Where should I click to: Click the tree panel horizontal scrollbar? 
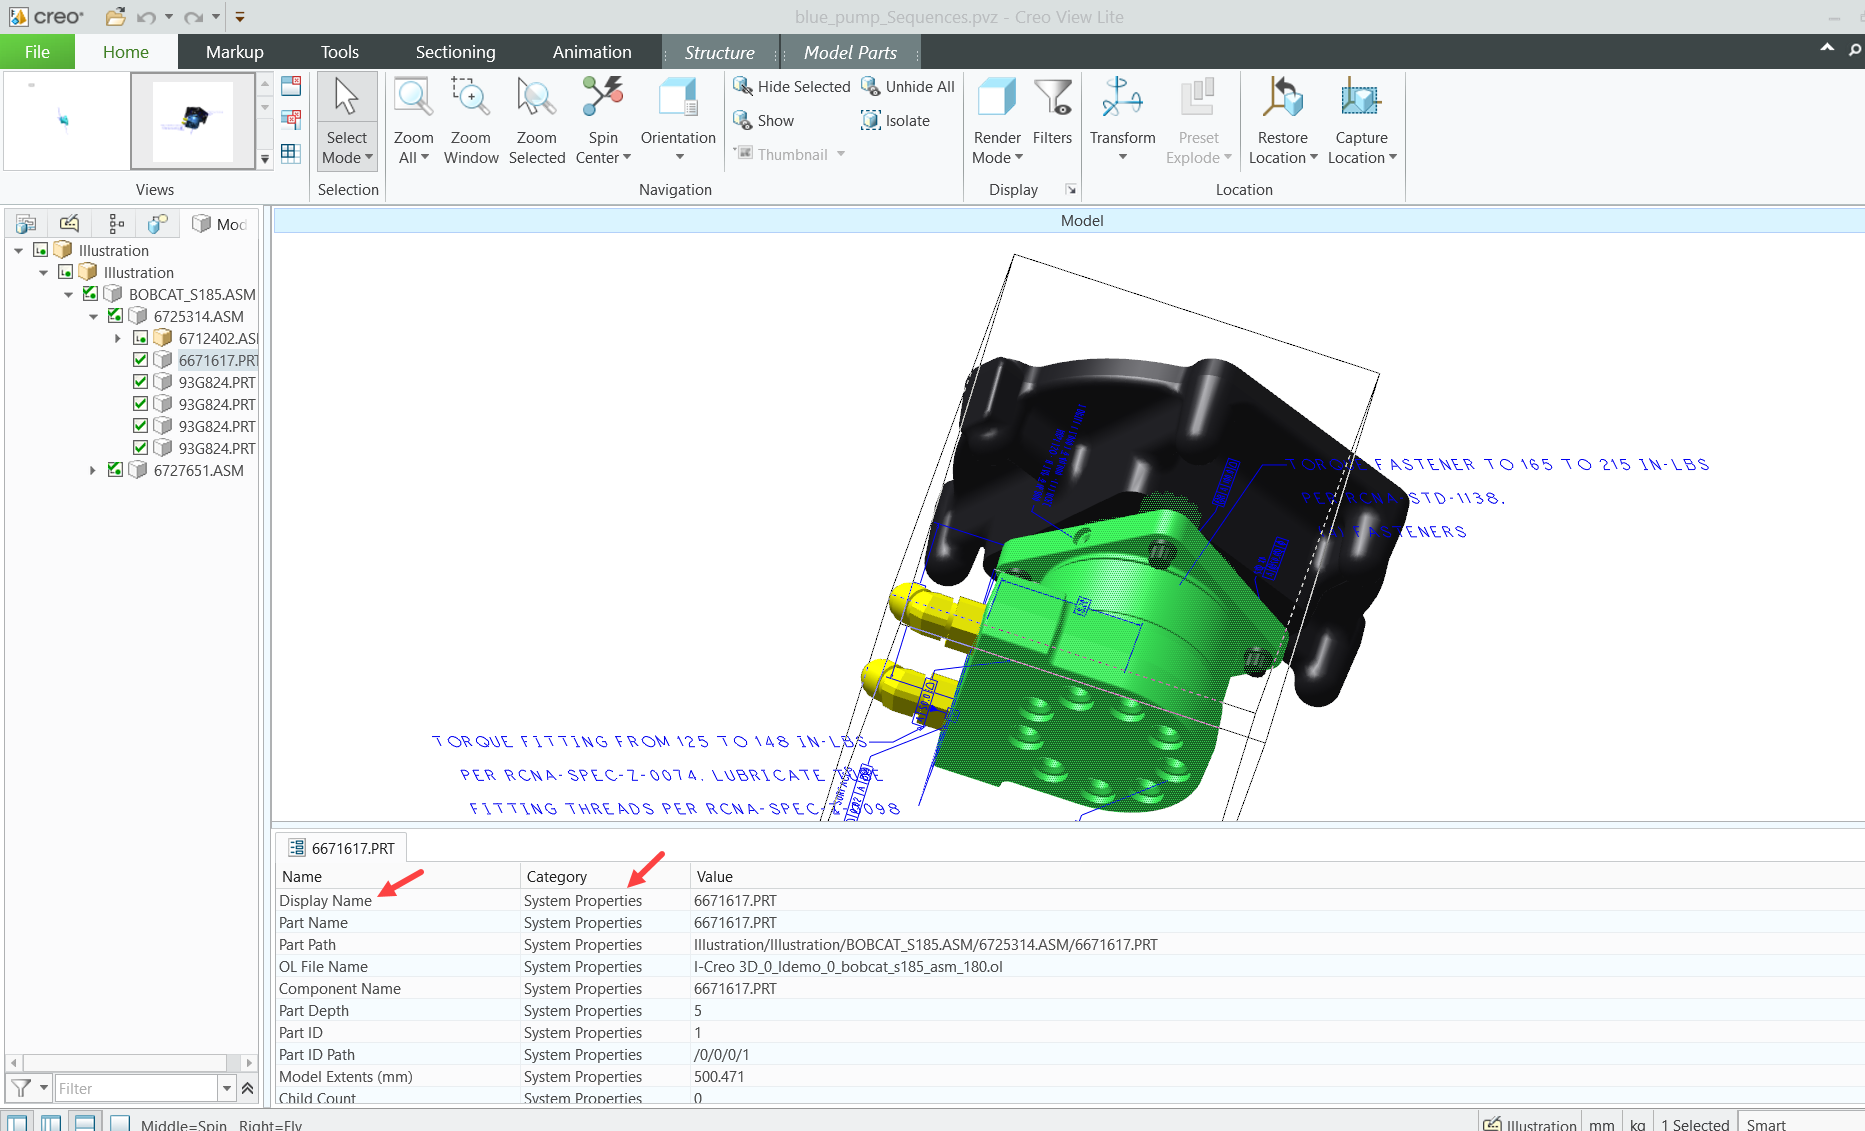(125, 1062)
